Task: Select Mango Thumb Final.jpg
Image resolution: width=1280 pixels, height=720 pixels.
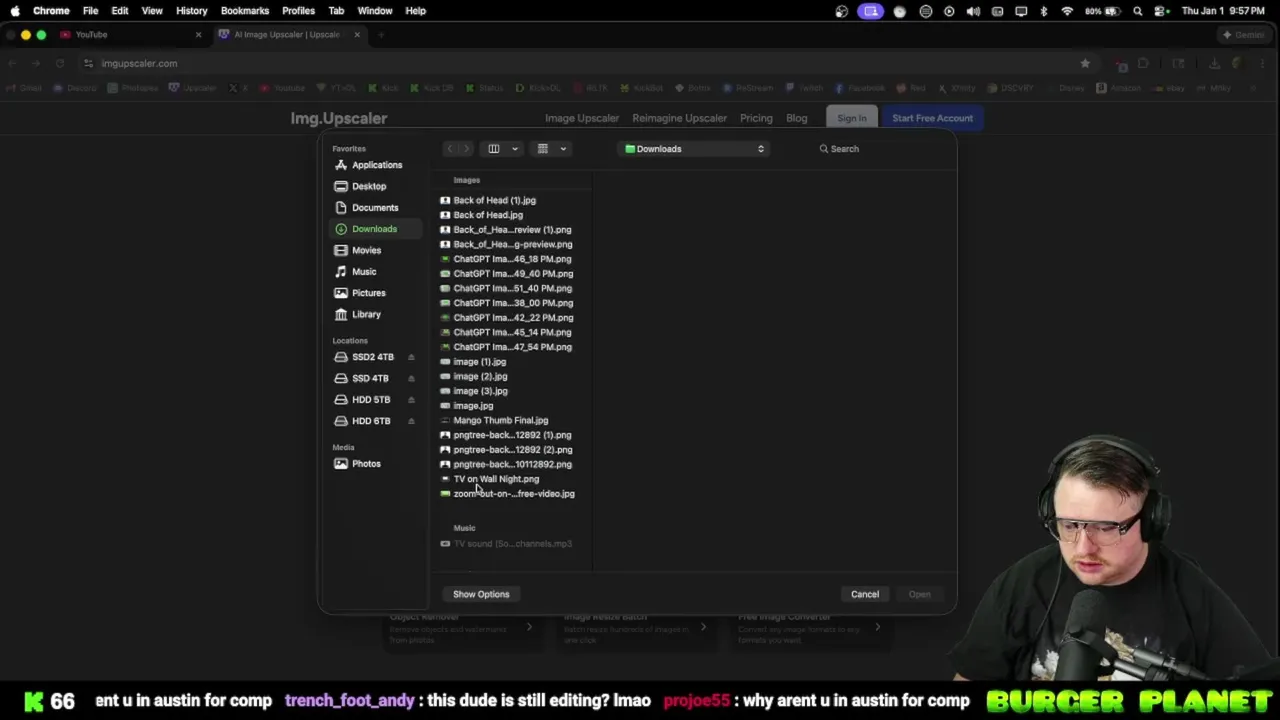Action: (501, 421)
